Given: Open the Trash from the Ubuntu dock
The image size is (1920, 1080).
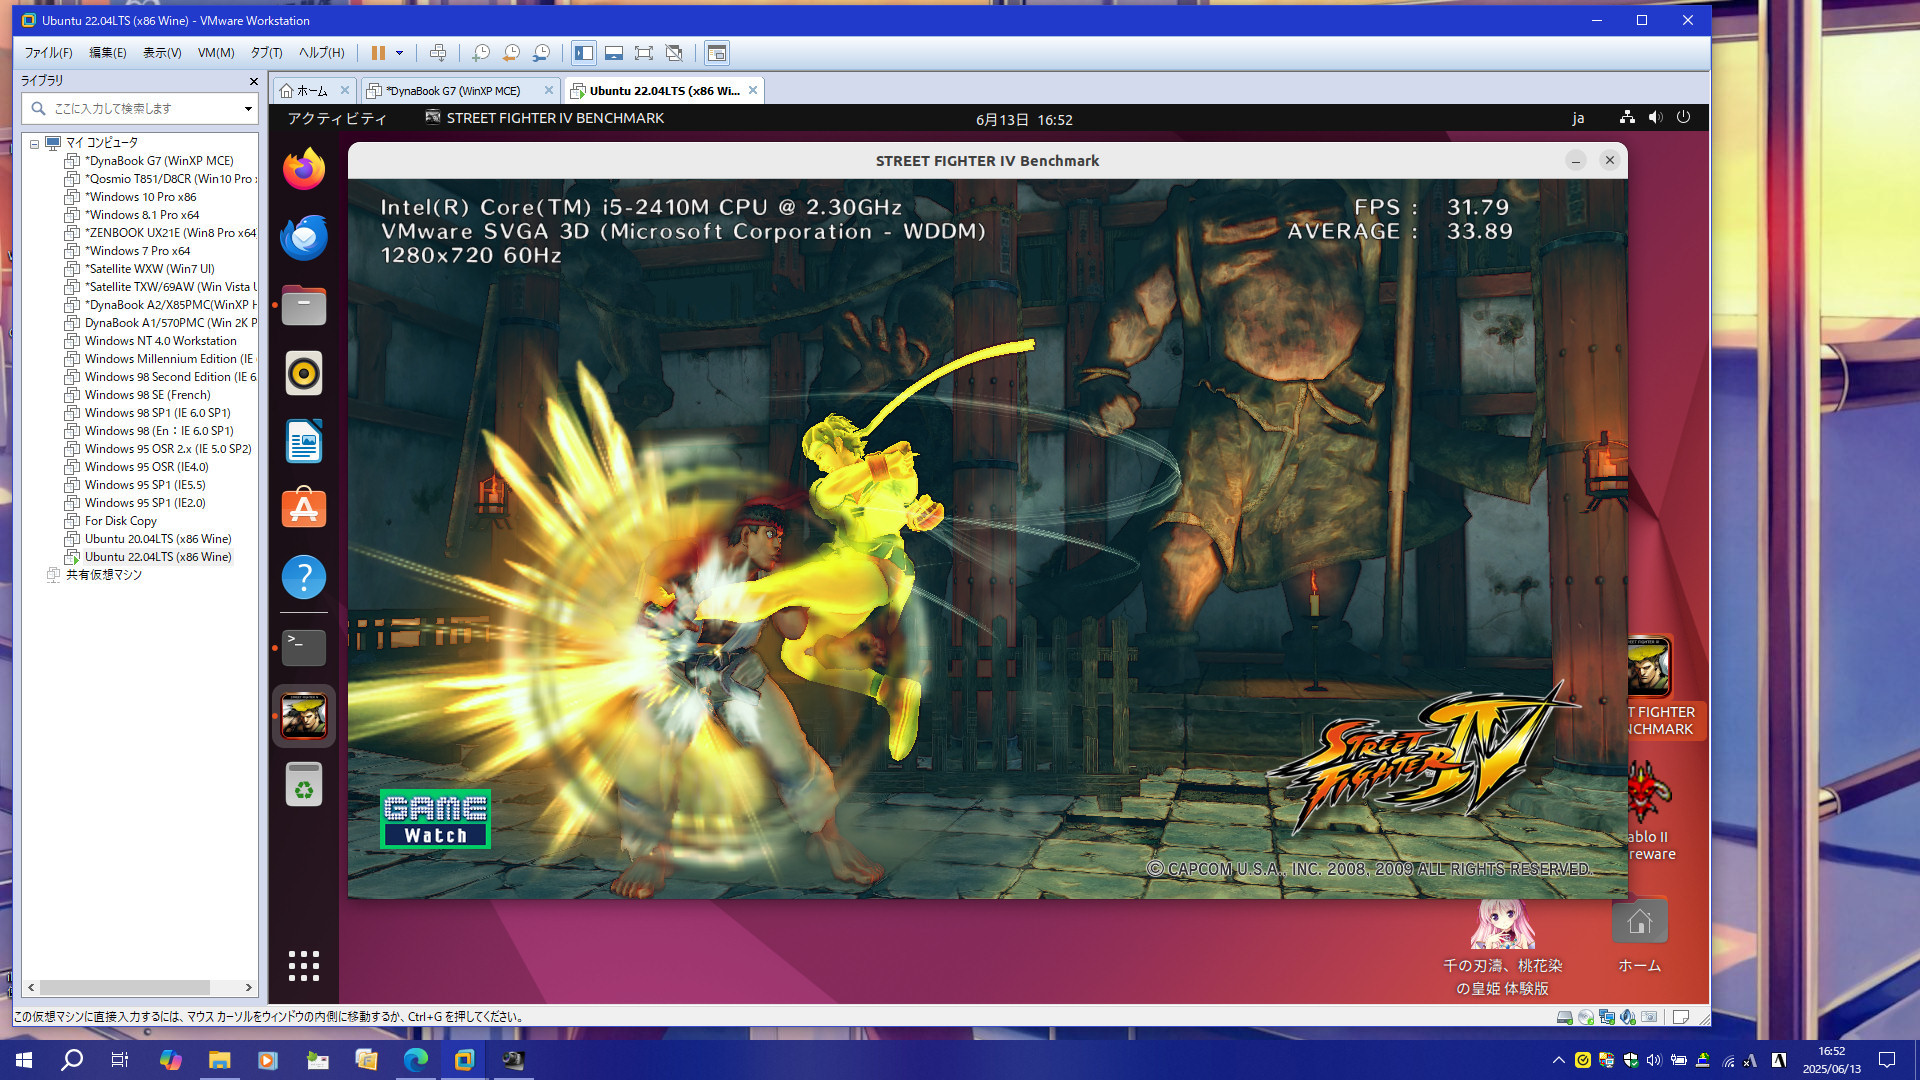Looking at the screenshot, I should pyautogui.click(x=304, y=784).
